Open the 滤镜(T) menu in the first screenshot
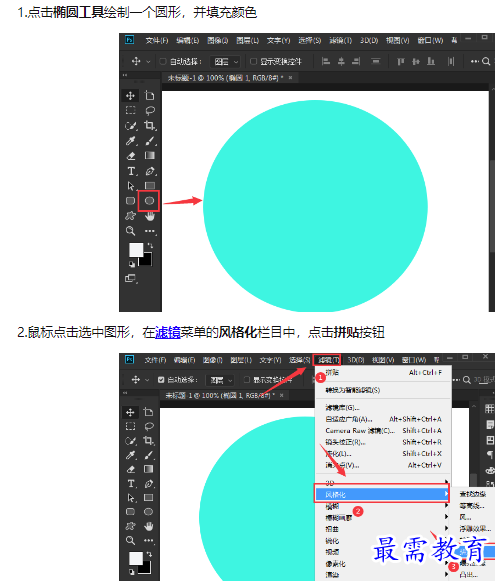Viewport: 495px width, 581px height. (340, 40)
